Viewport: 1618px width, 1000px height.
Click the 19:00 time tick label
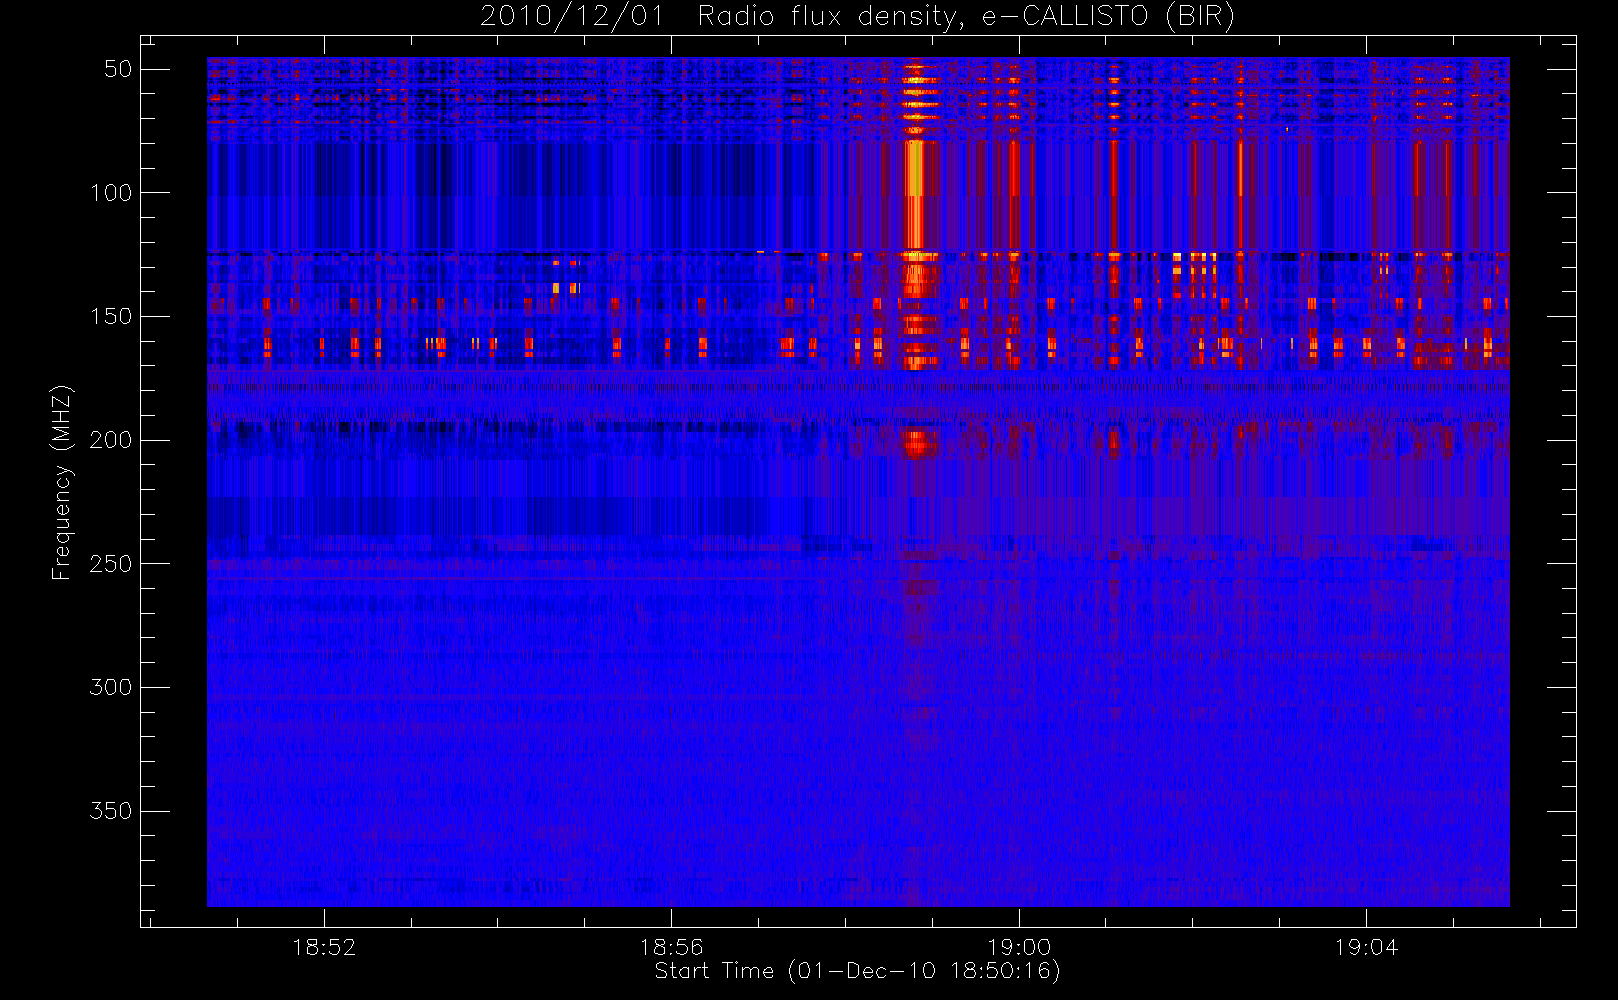pos(1019,947)
